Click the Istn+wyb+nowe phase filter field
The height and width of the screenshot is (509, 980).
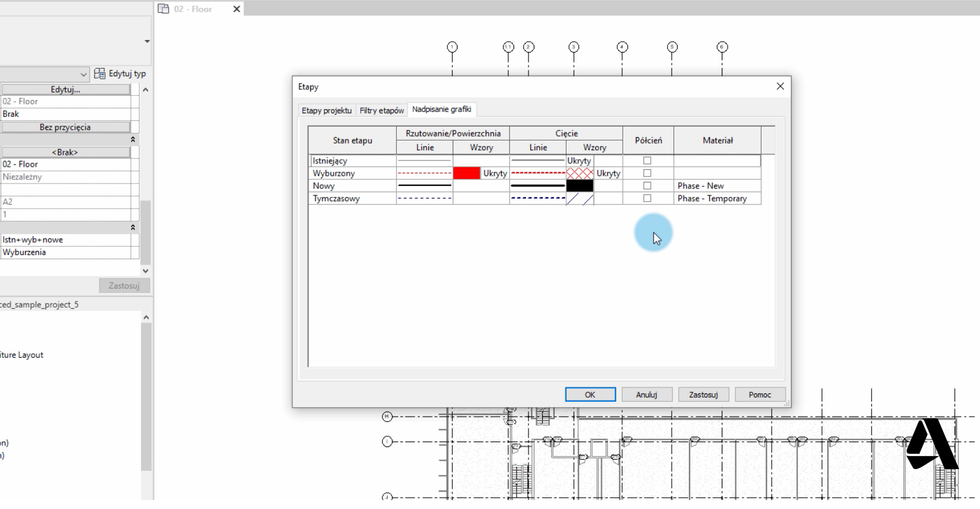[66, 239]
